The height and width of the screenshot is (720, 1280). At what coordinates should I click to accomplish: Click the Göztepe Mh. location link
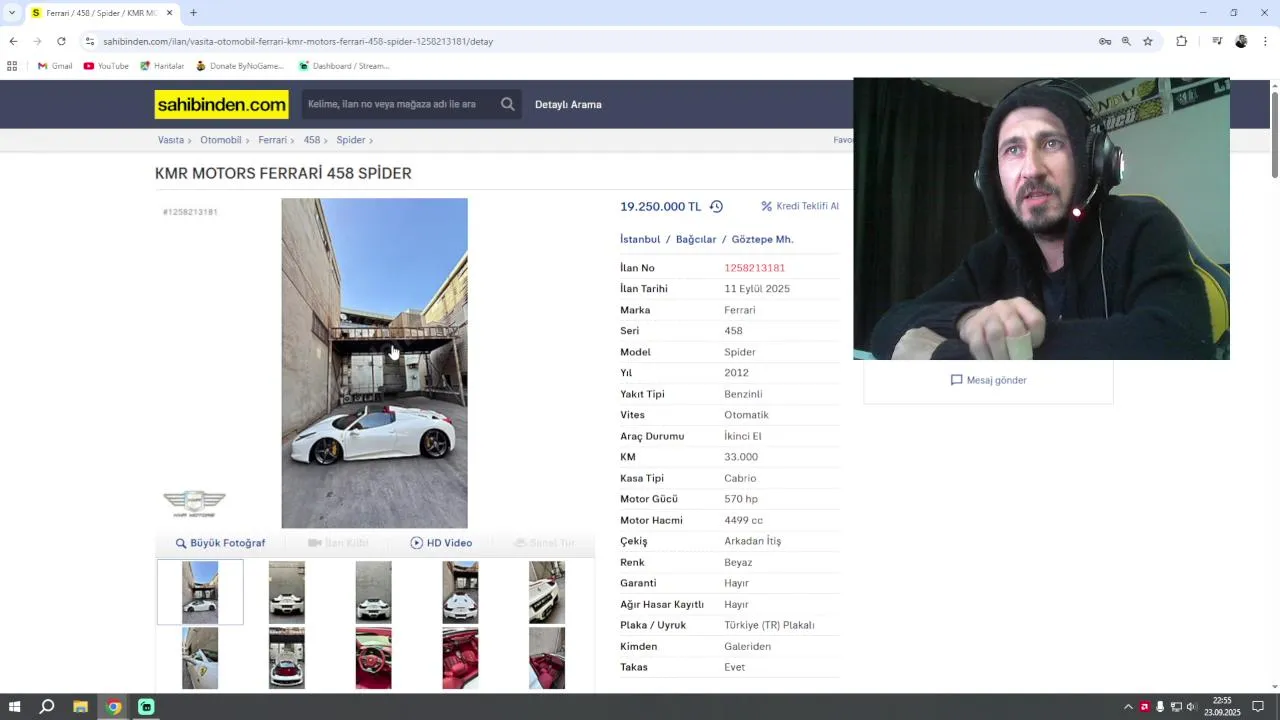(762, 239)
